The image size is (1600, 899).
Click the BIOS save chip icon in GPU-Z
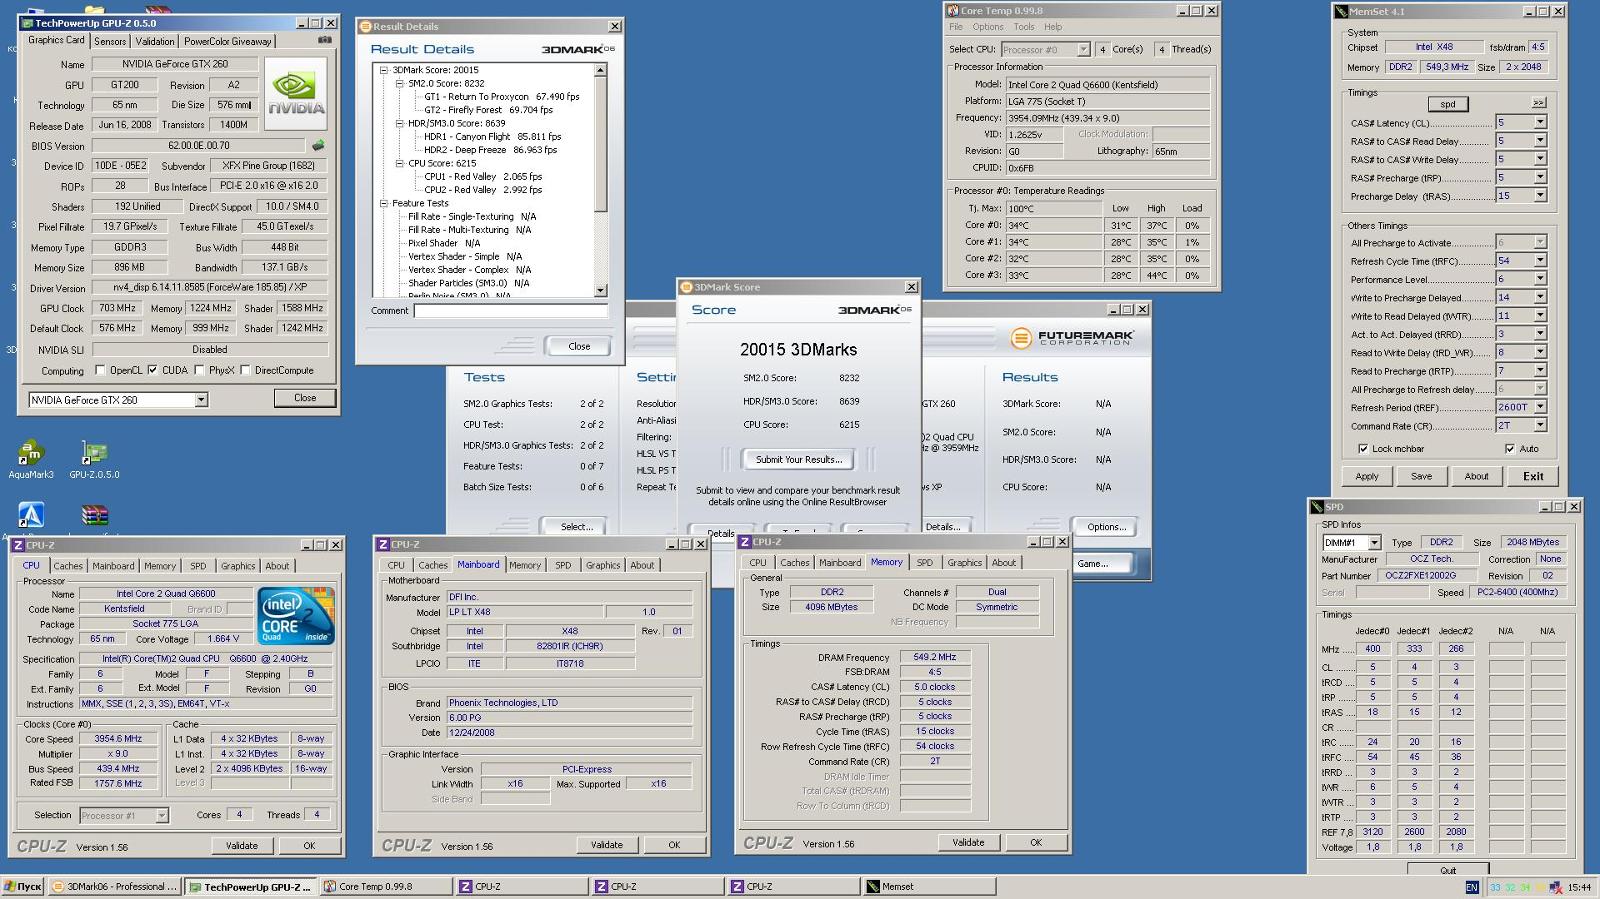click(319, 146)
